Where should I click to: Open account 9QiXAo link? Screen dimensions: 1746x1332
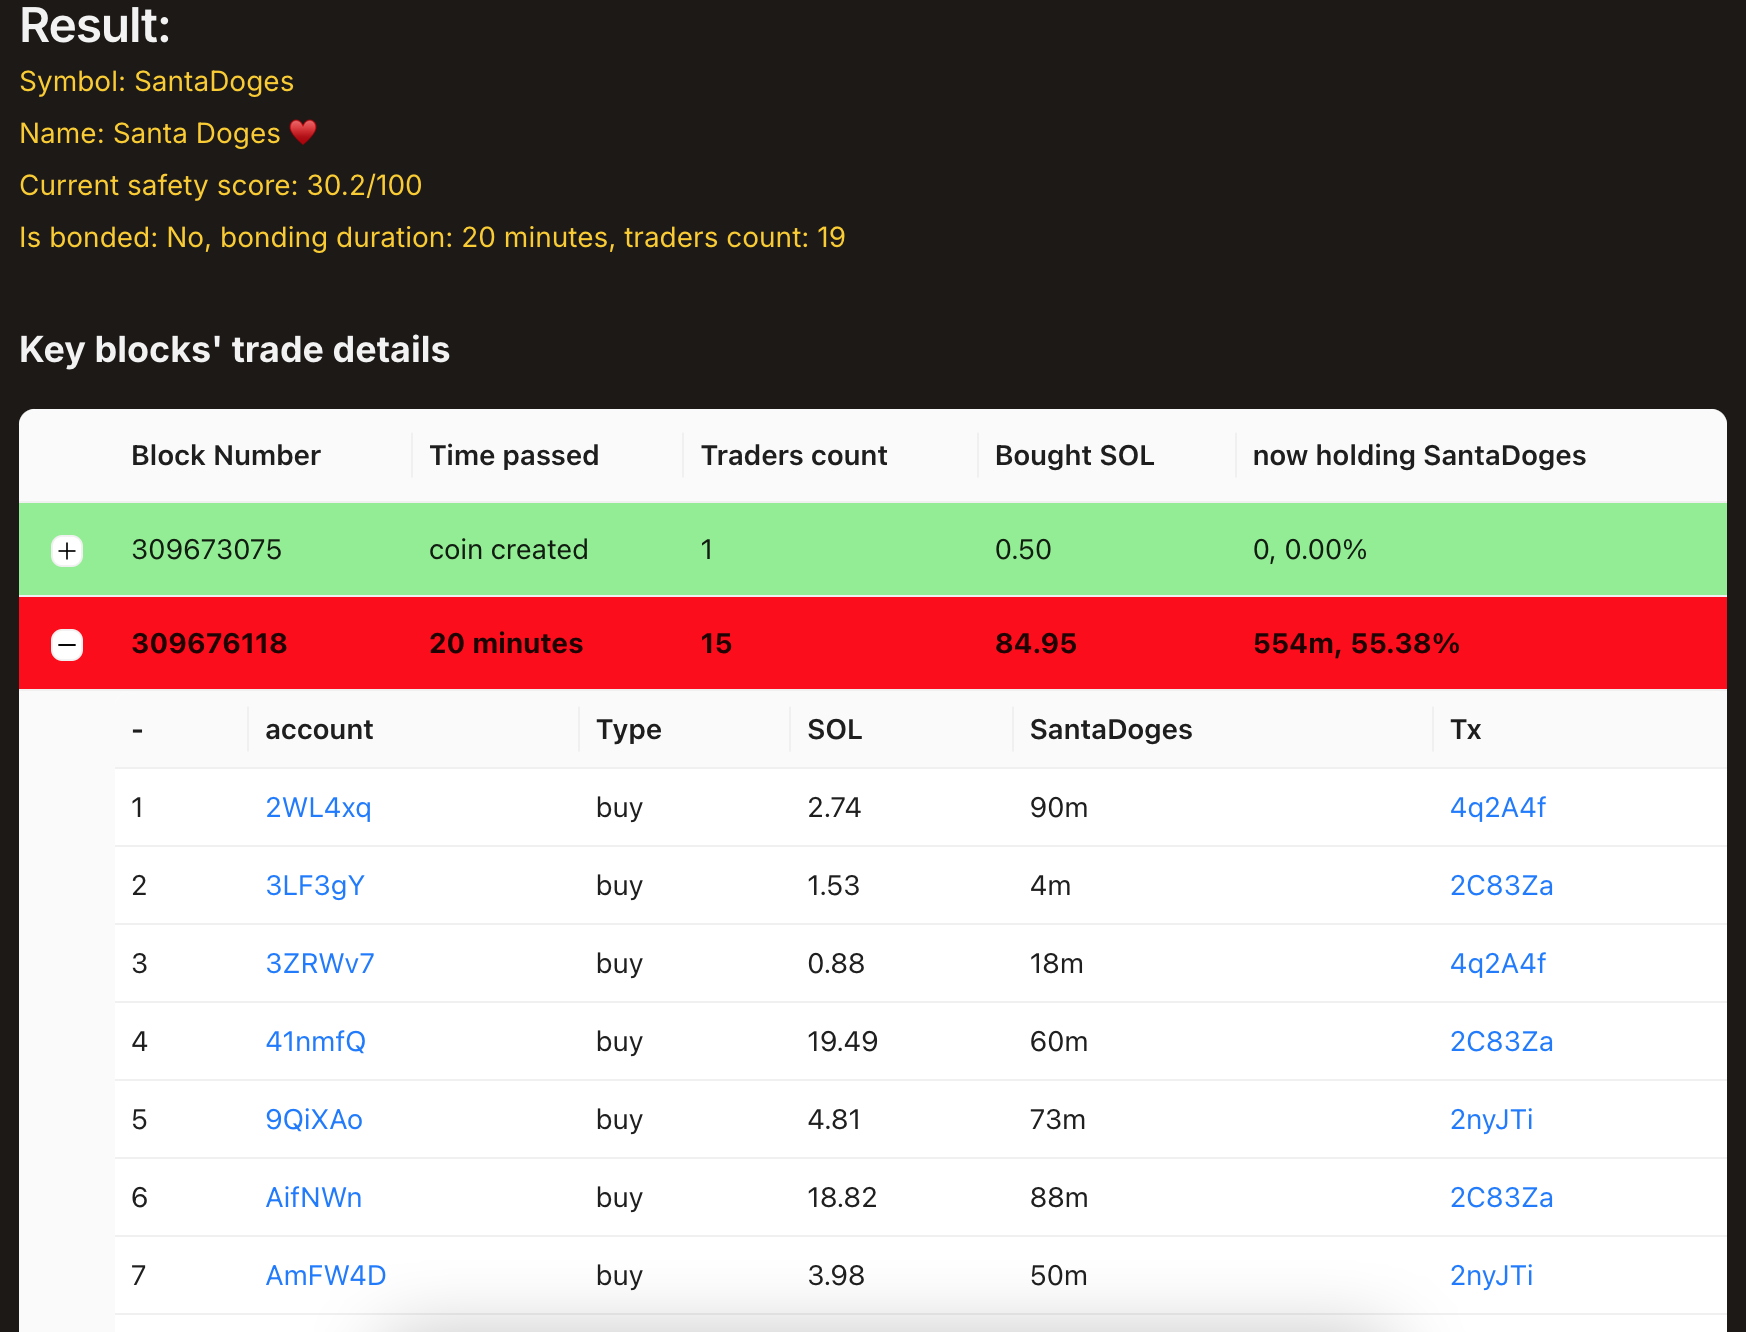pyautogui.click(x=314, y=1120)
